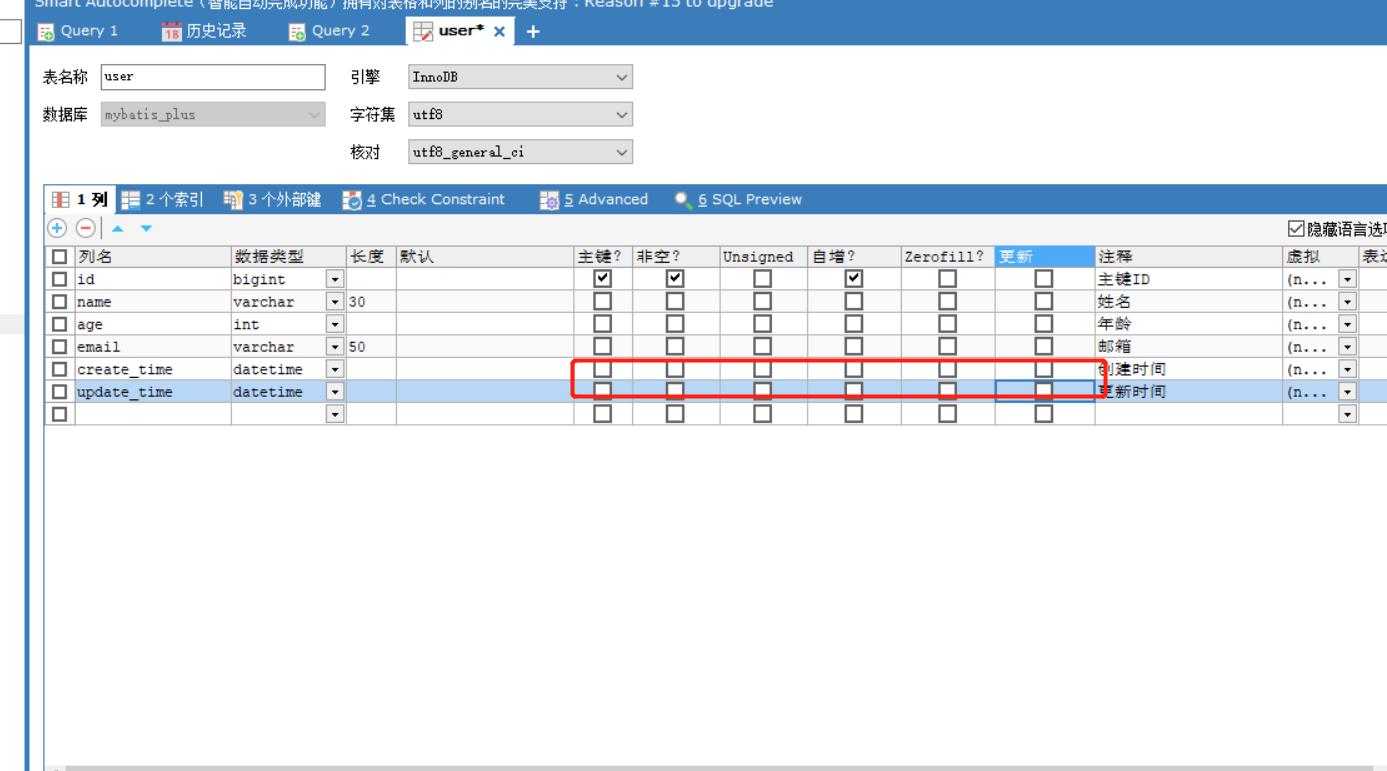Viewport: 1387px width, 771px height.
Task: Click the 邮箱 comment cell
Action: pos(1188,347)
